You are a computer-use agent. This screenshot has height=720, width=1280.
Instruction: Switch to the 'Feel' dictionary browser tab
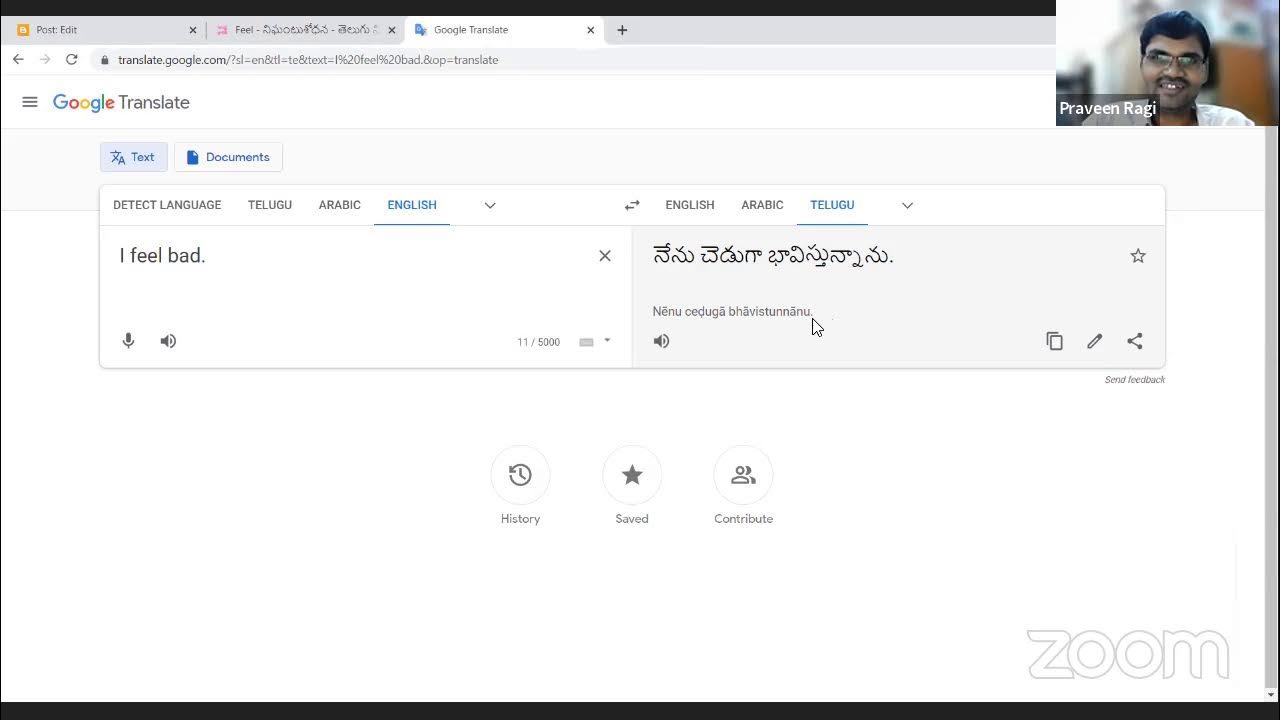click(x=305, y=30)
